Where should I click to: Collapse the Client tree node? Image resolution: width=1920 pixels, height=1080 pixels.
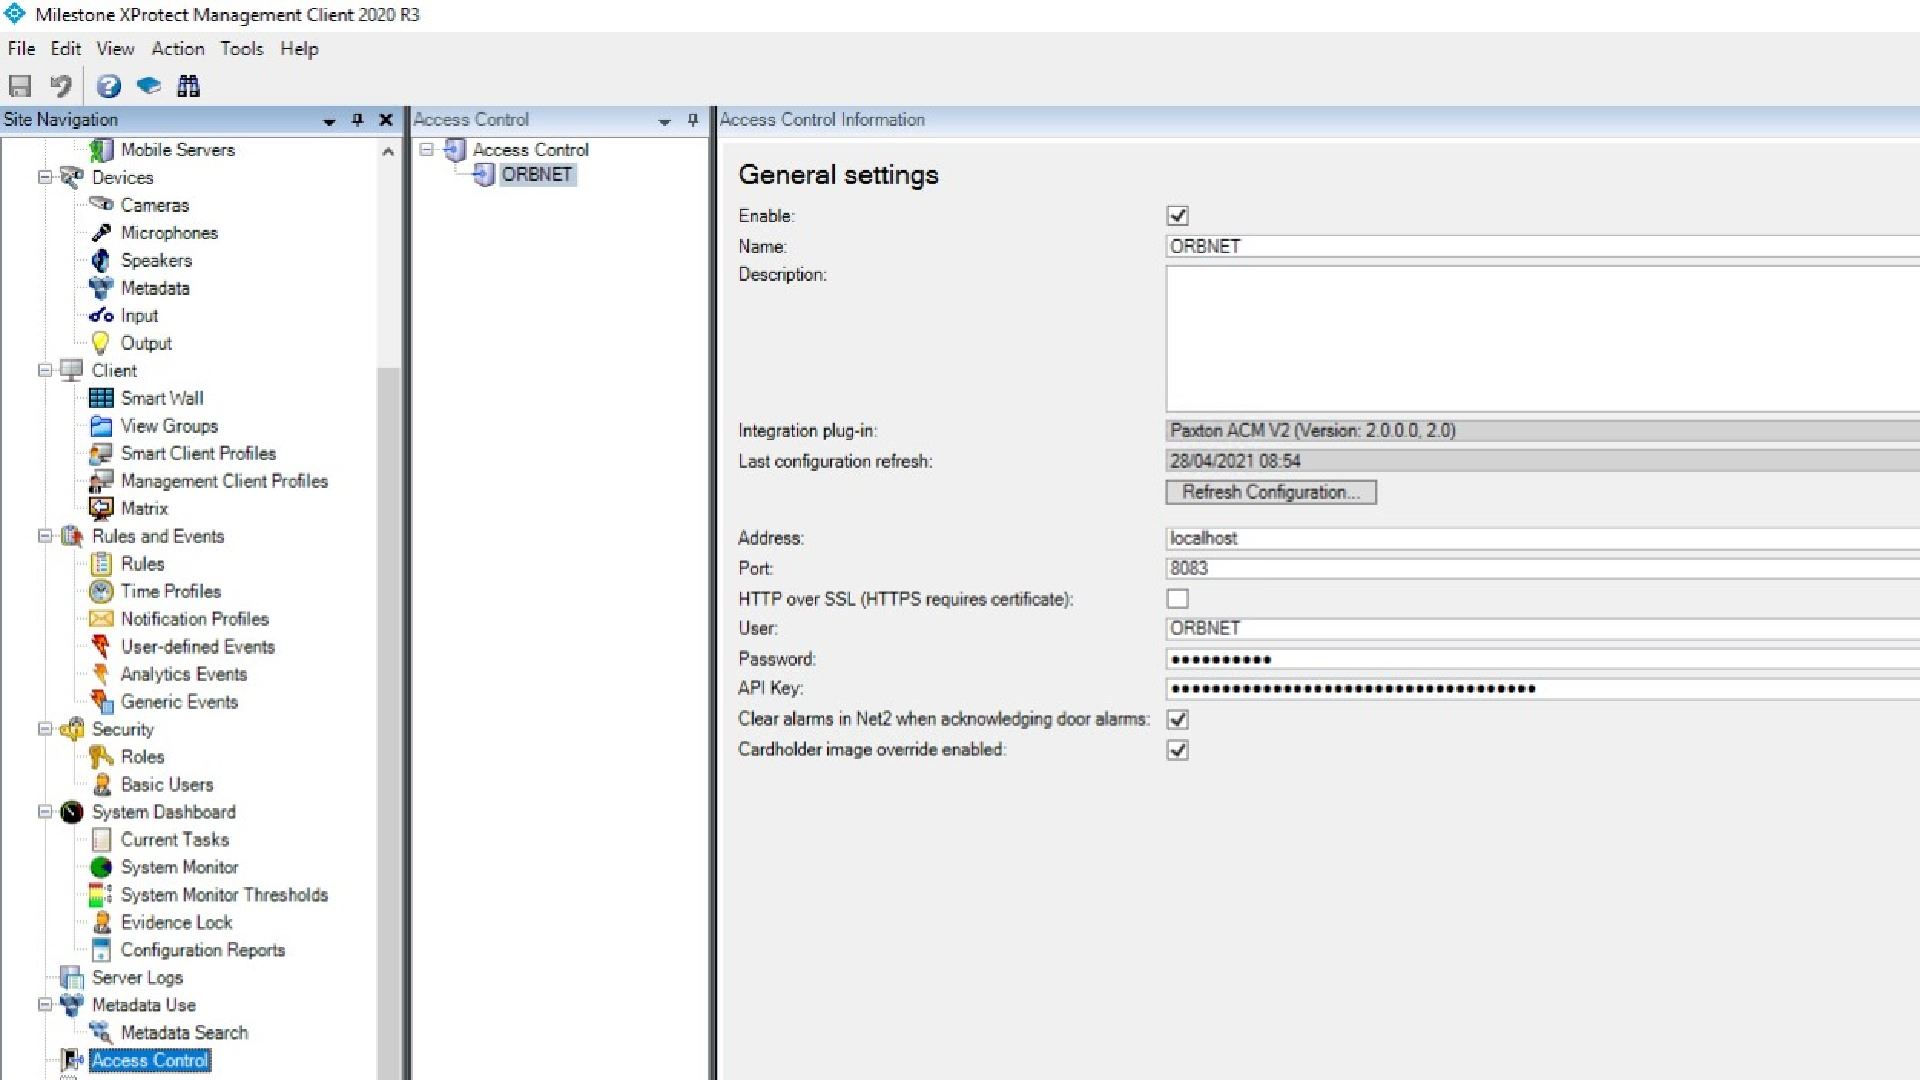pyautogui.click(x=45, y=370)
